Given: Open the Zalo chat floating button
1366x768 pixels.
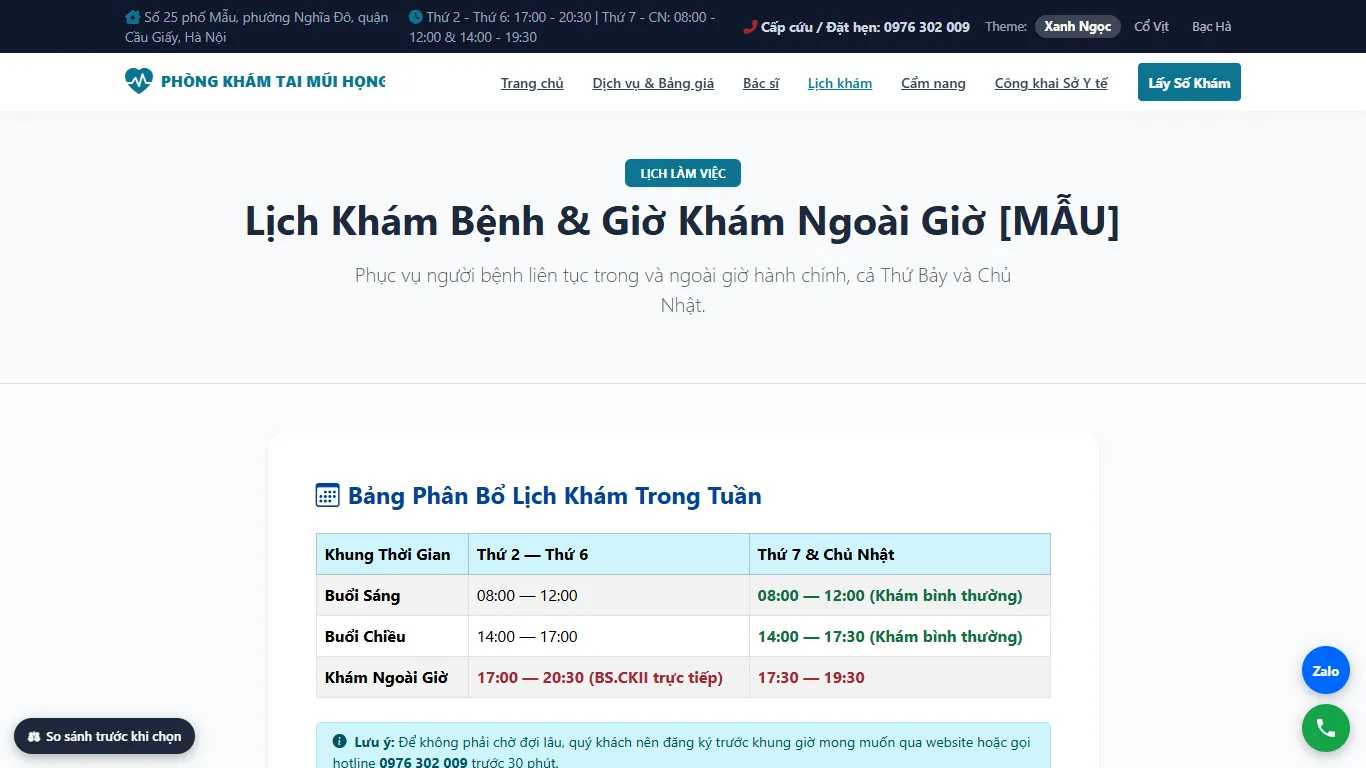Looking at the screenshot, I should pos(1326,670).
